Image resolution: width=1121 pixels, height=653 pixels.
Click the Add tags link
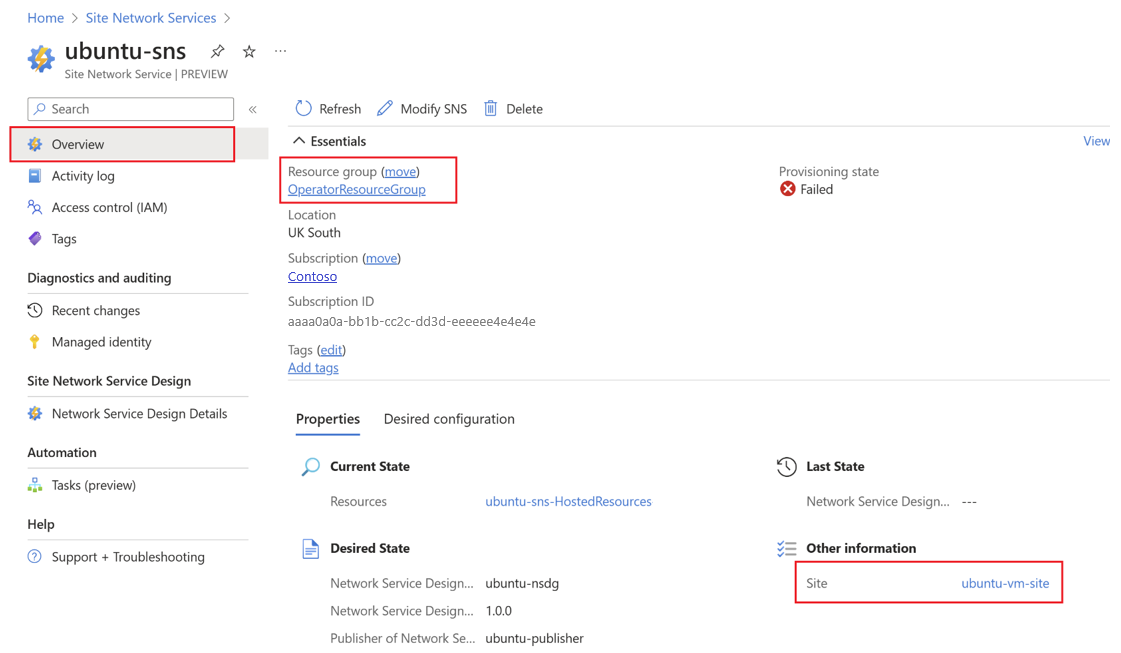click(x=313, y=368)
